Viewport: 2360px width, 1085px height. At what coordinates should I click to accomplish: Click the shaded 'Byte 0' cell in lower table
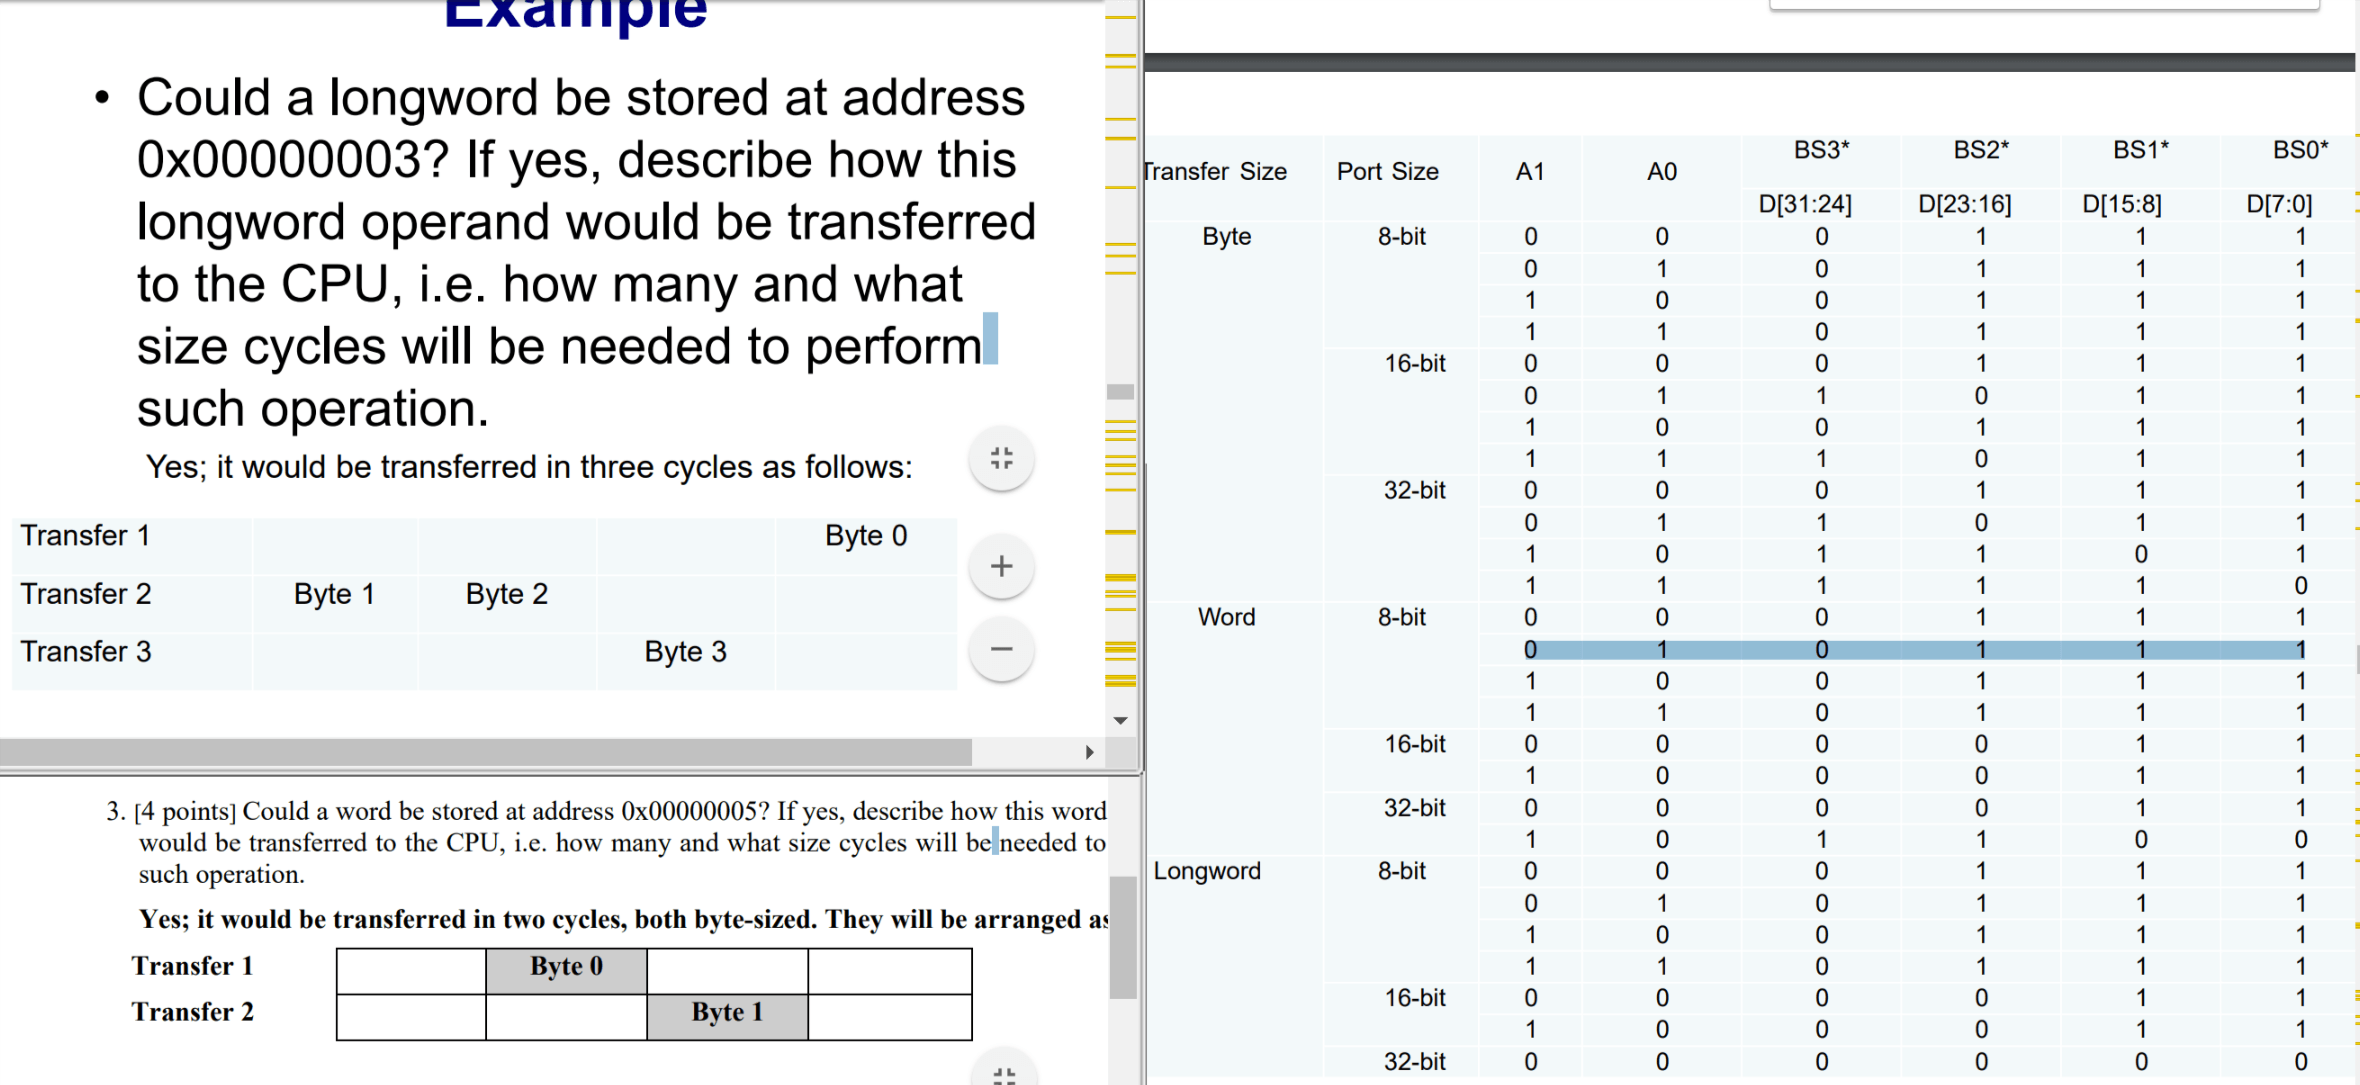pos(567,970)
